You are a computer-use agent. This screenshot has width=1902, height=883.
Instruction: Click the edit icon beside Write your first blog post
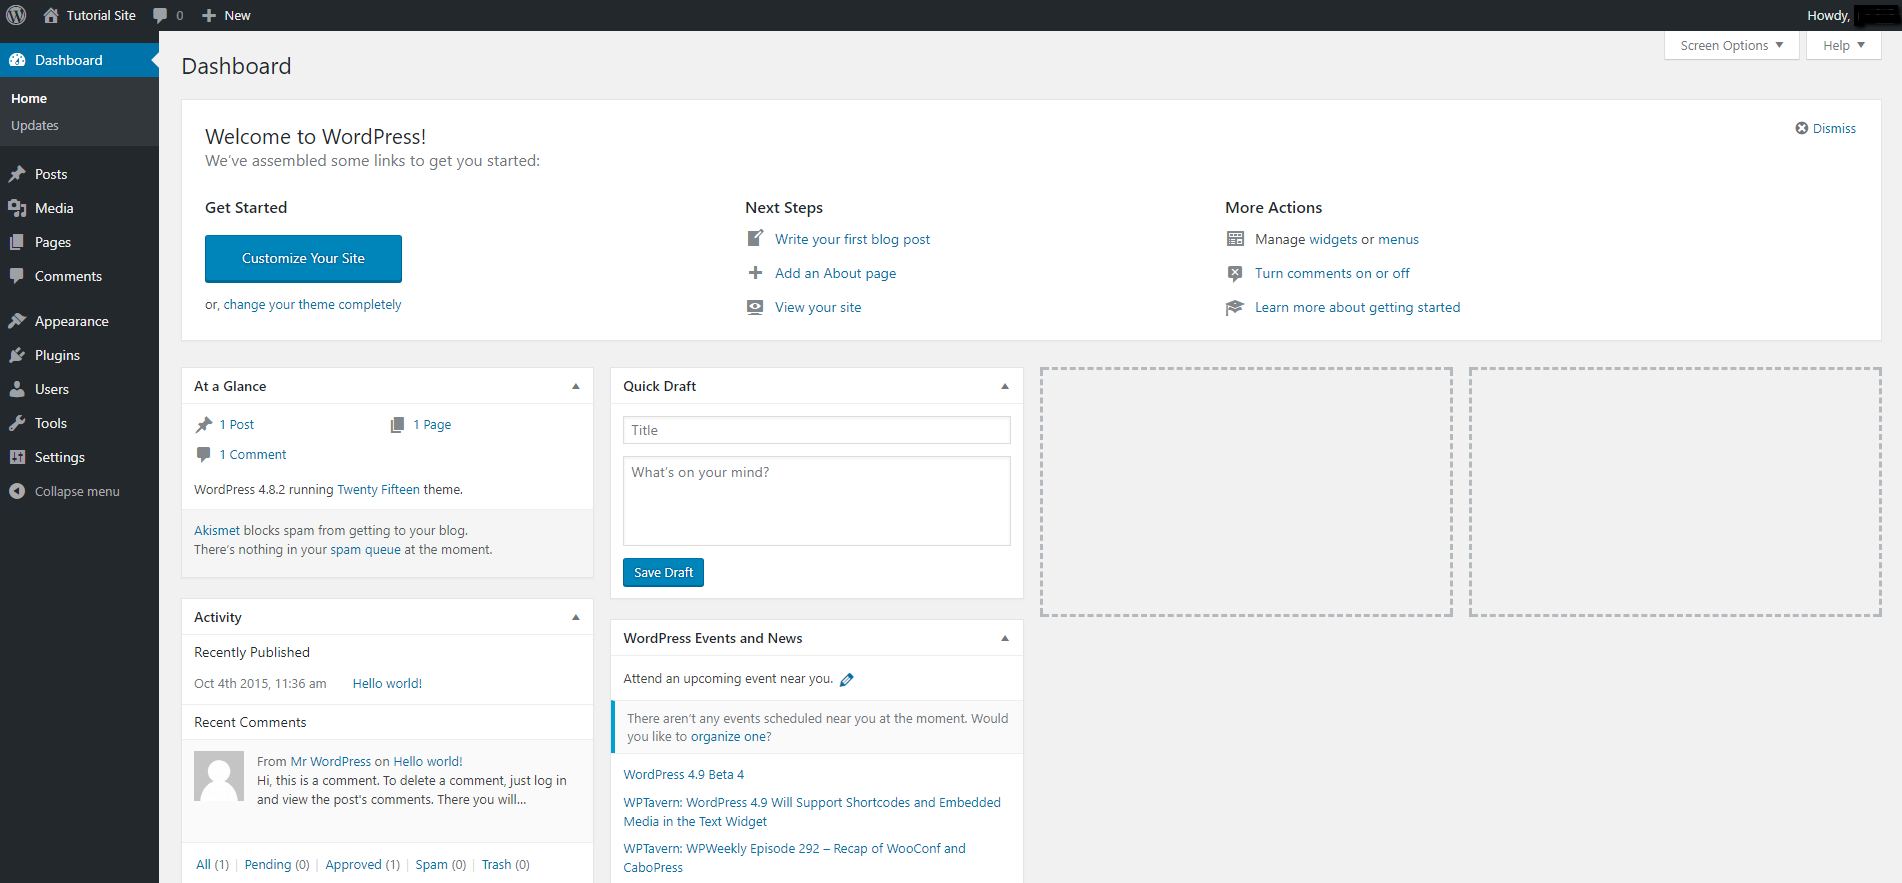pos(755,238)
